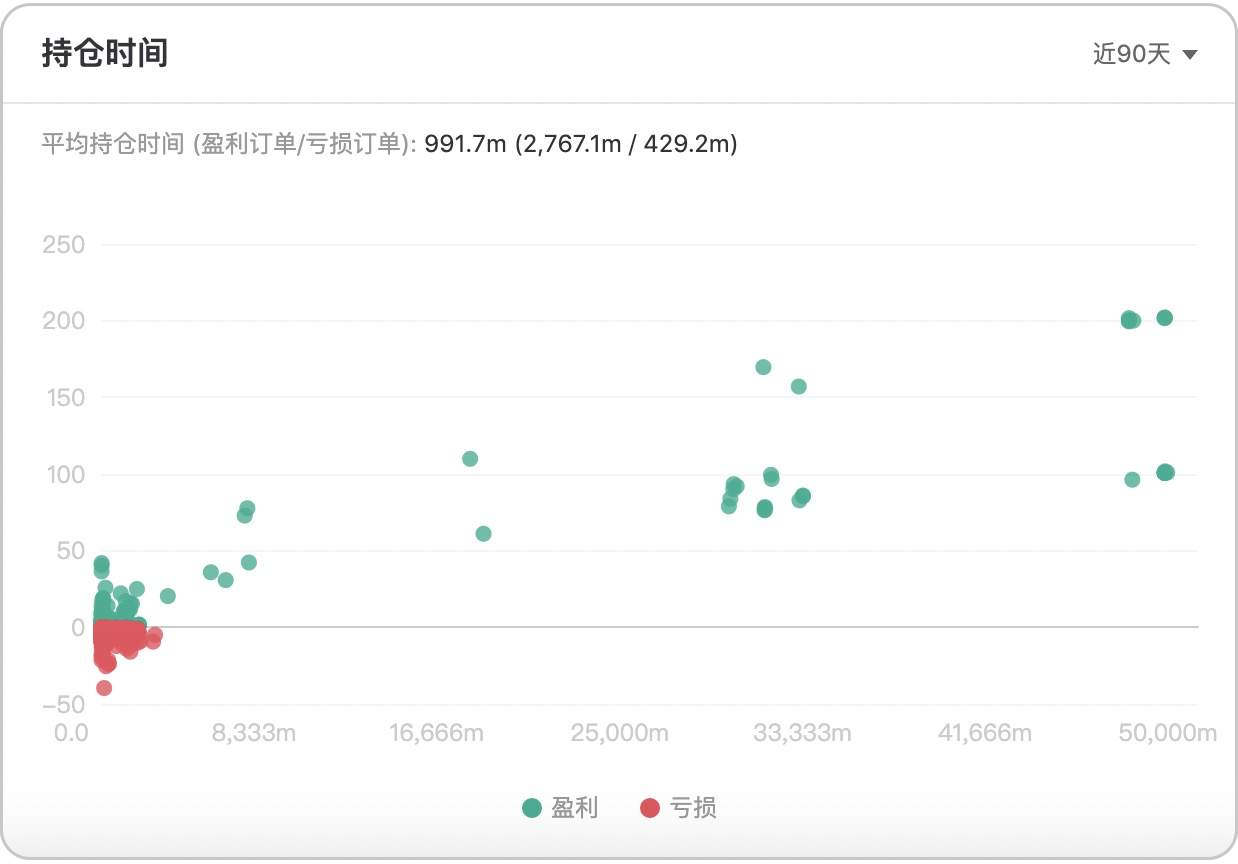The height and width of the screenshot is (864, 1238).
Task: Click the green 盈利 legend dot
Action: (x=532, y=808)
